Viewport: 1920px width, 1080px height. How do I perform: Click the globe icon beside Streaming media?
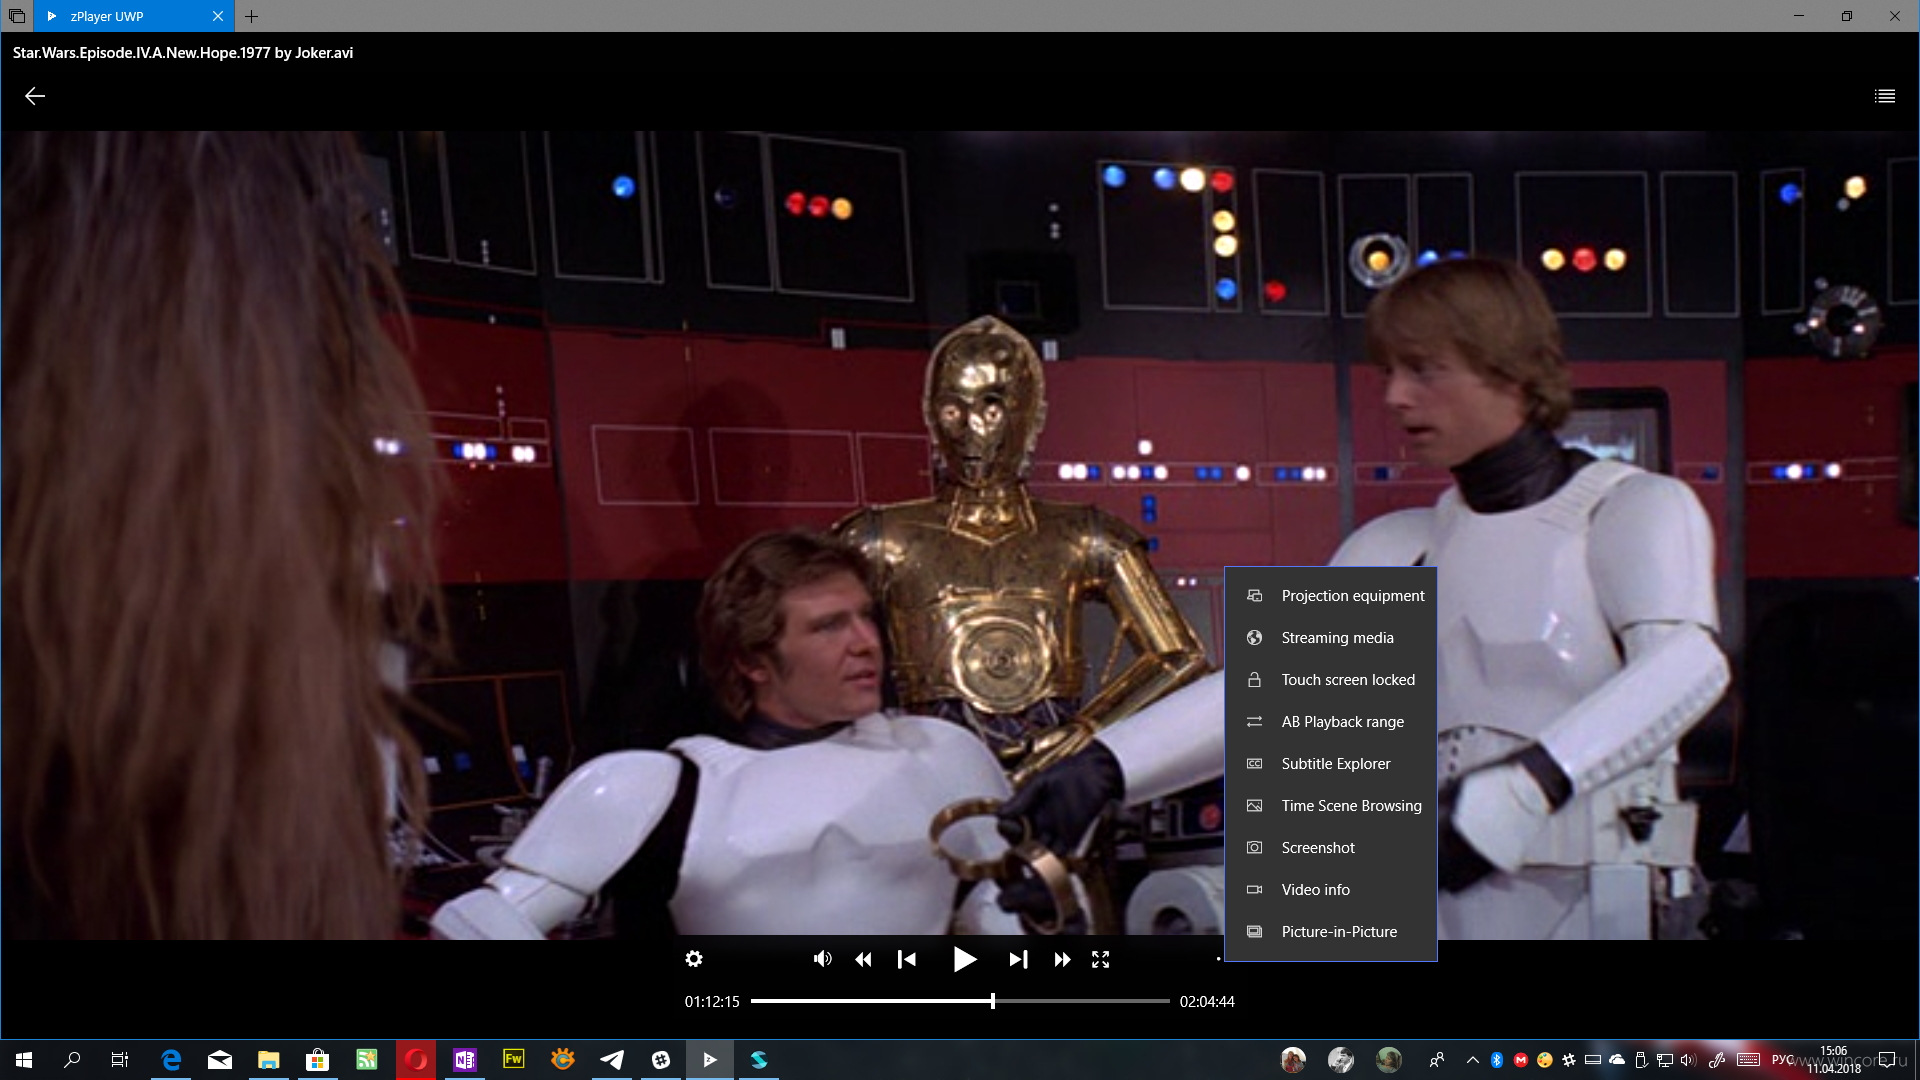1254,637
